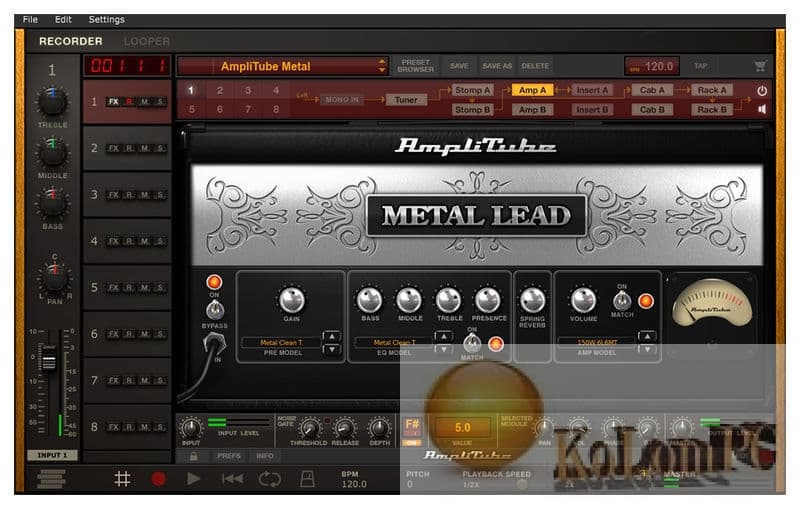Screen dimensions: 800x509
Task: Open the INFO panel
Action: 265,456
